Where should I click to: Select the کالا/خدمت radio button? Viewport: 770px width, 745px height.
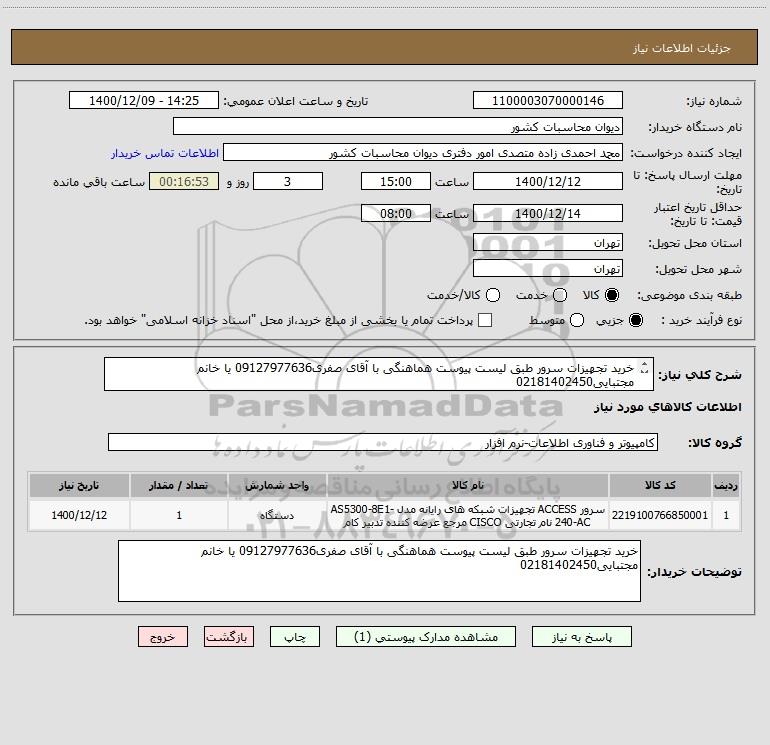493,295
